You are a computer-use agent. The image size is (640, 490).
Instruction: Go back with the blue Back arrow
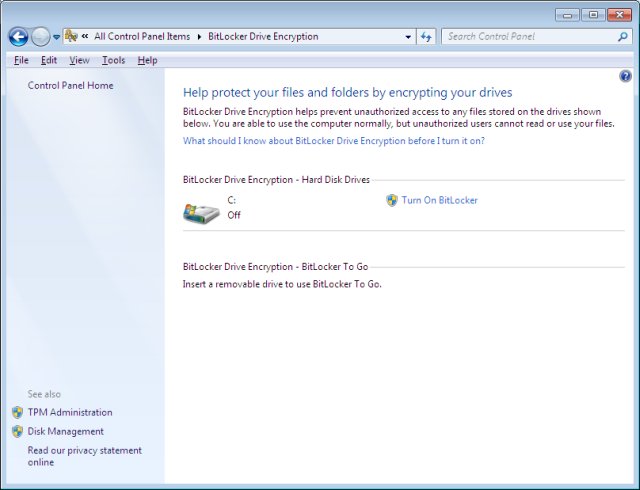18,37
